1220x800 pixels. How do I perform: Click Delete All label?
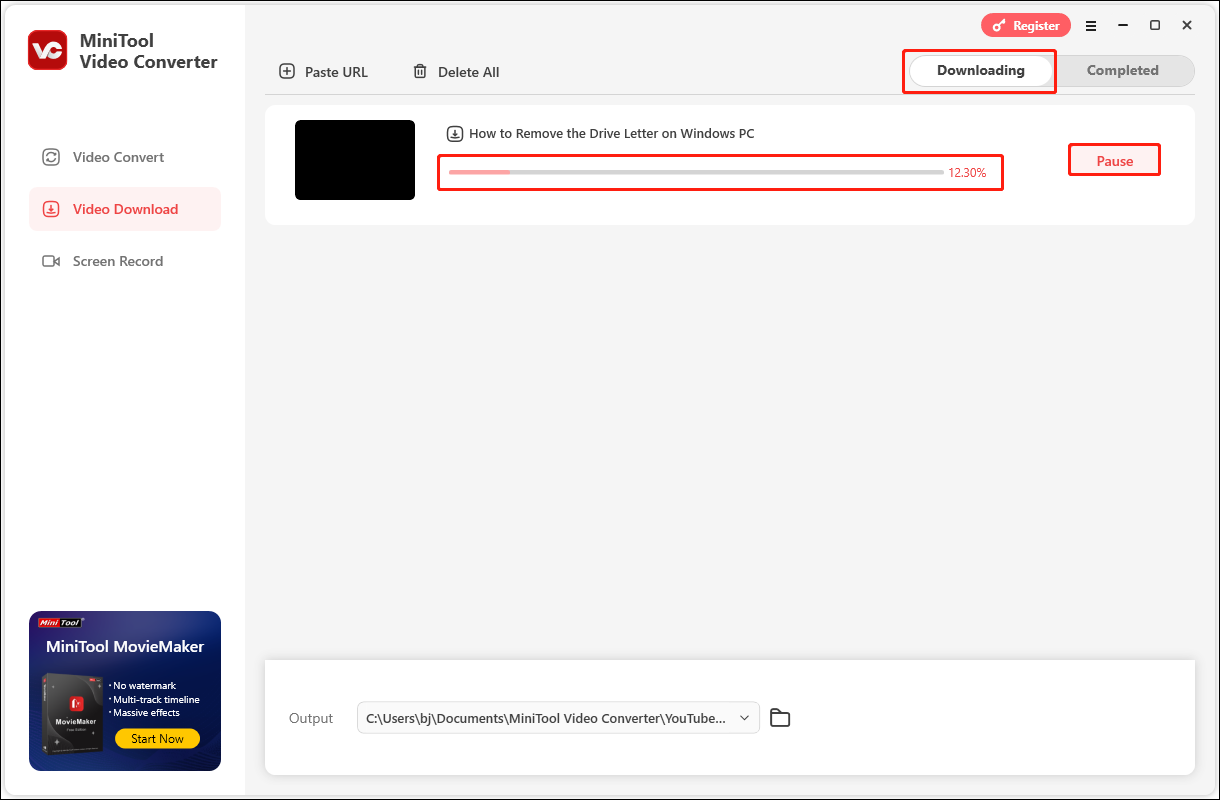468,72
